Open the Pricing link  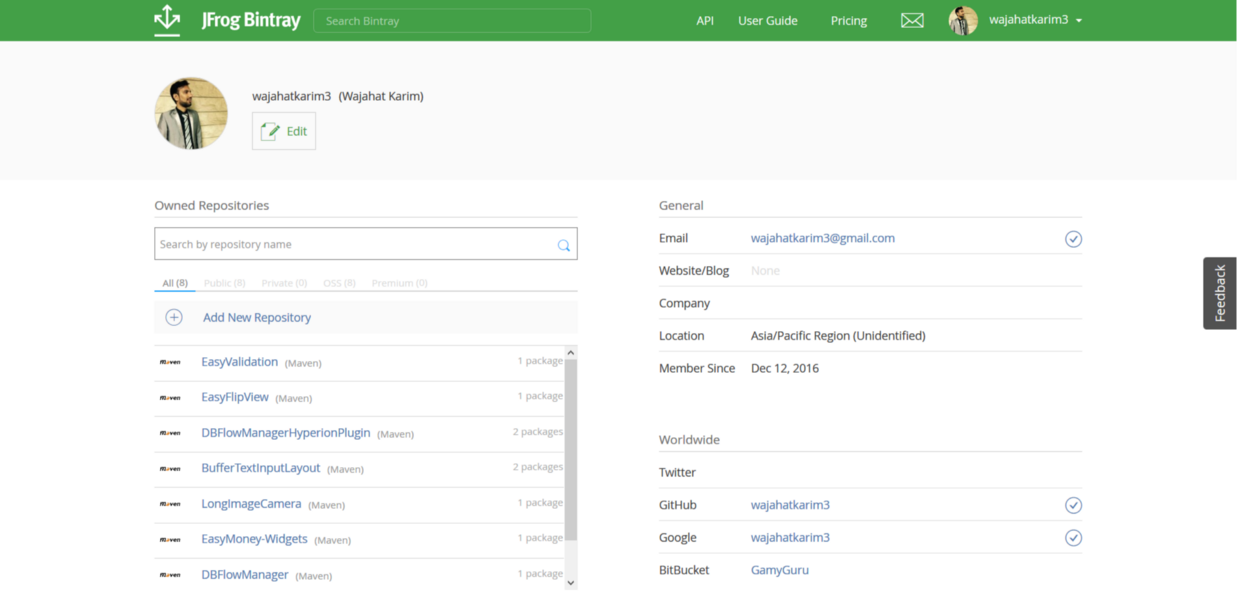[x=849, y=21]
